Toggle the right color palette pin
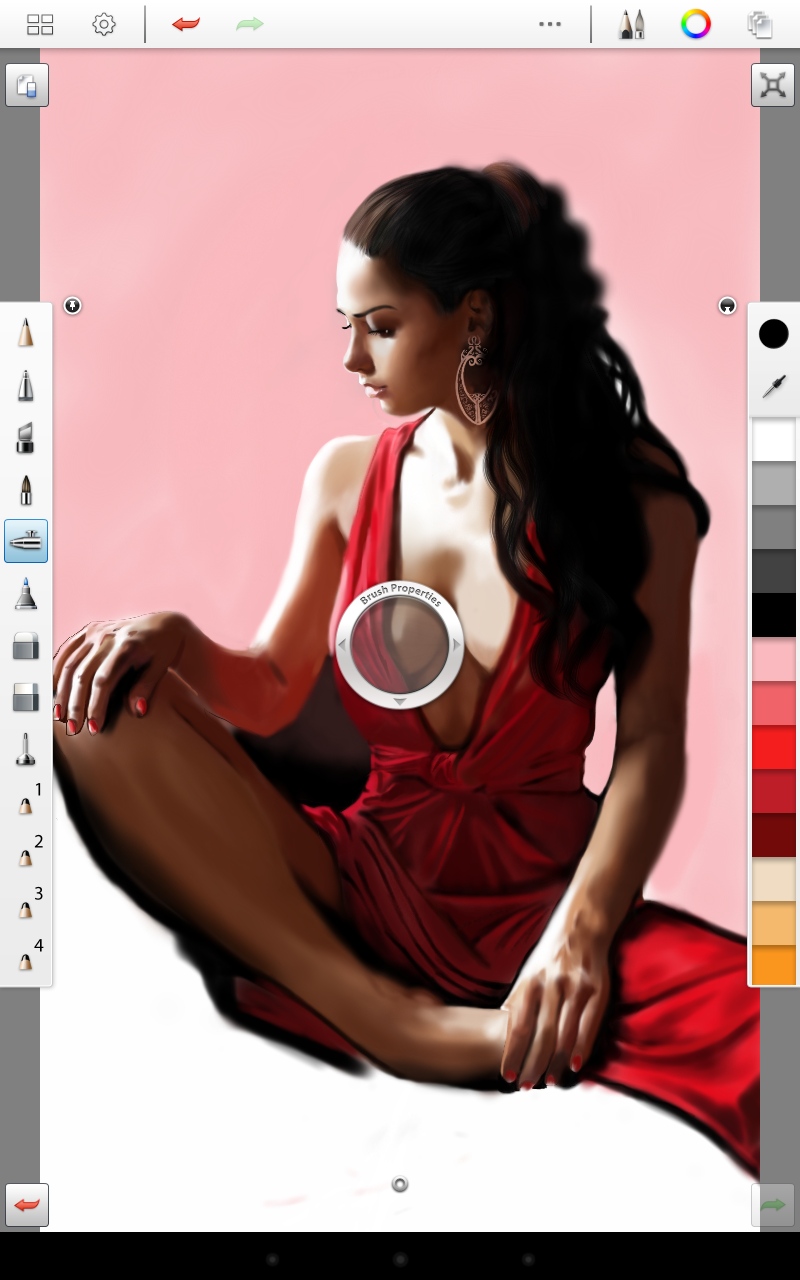The height and width of the screenshot is (1280, 800). pyautogui.click(x=728, y=305)
